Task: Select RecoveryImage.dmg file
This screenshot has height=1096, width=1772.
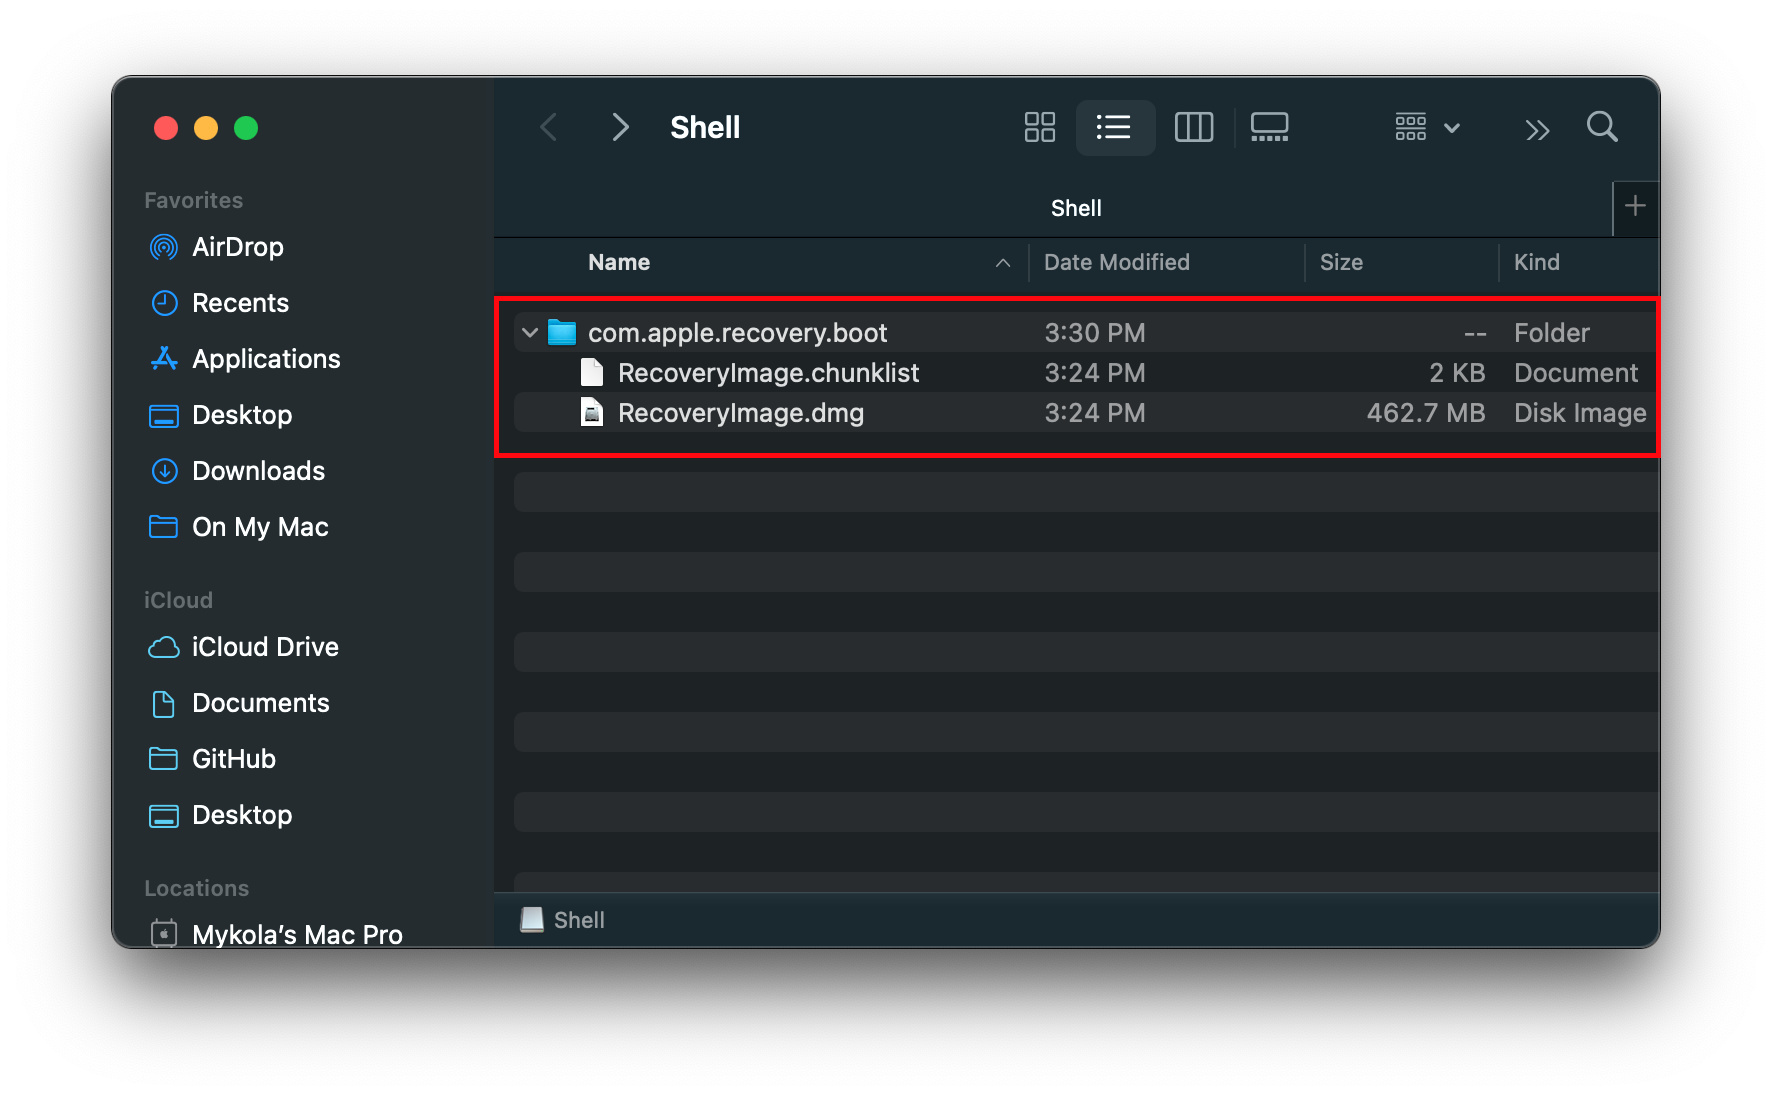Action: tap(740, 413)
